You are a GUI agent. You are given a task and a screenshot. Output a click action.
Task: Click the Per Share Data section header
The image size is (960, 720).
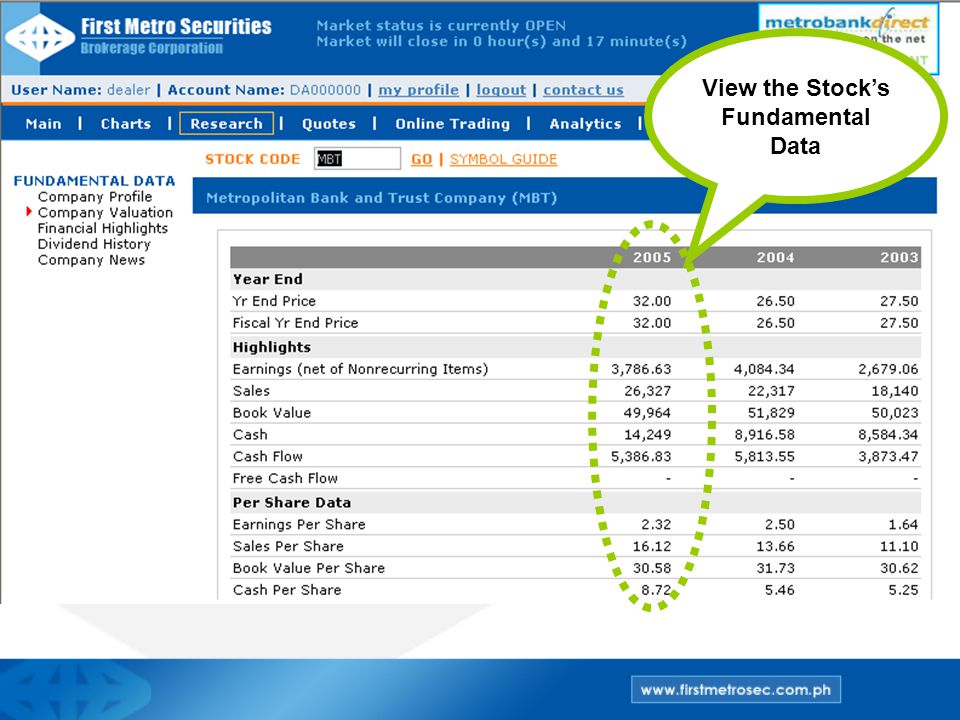coord(291,503)
